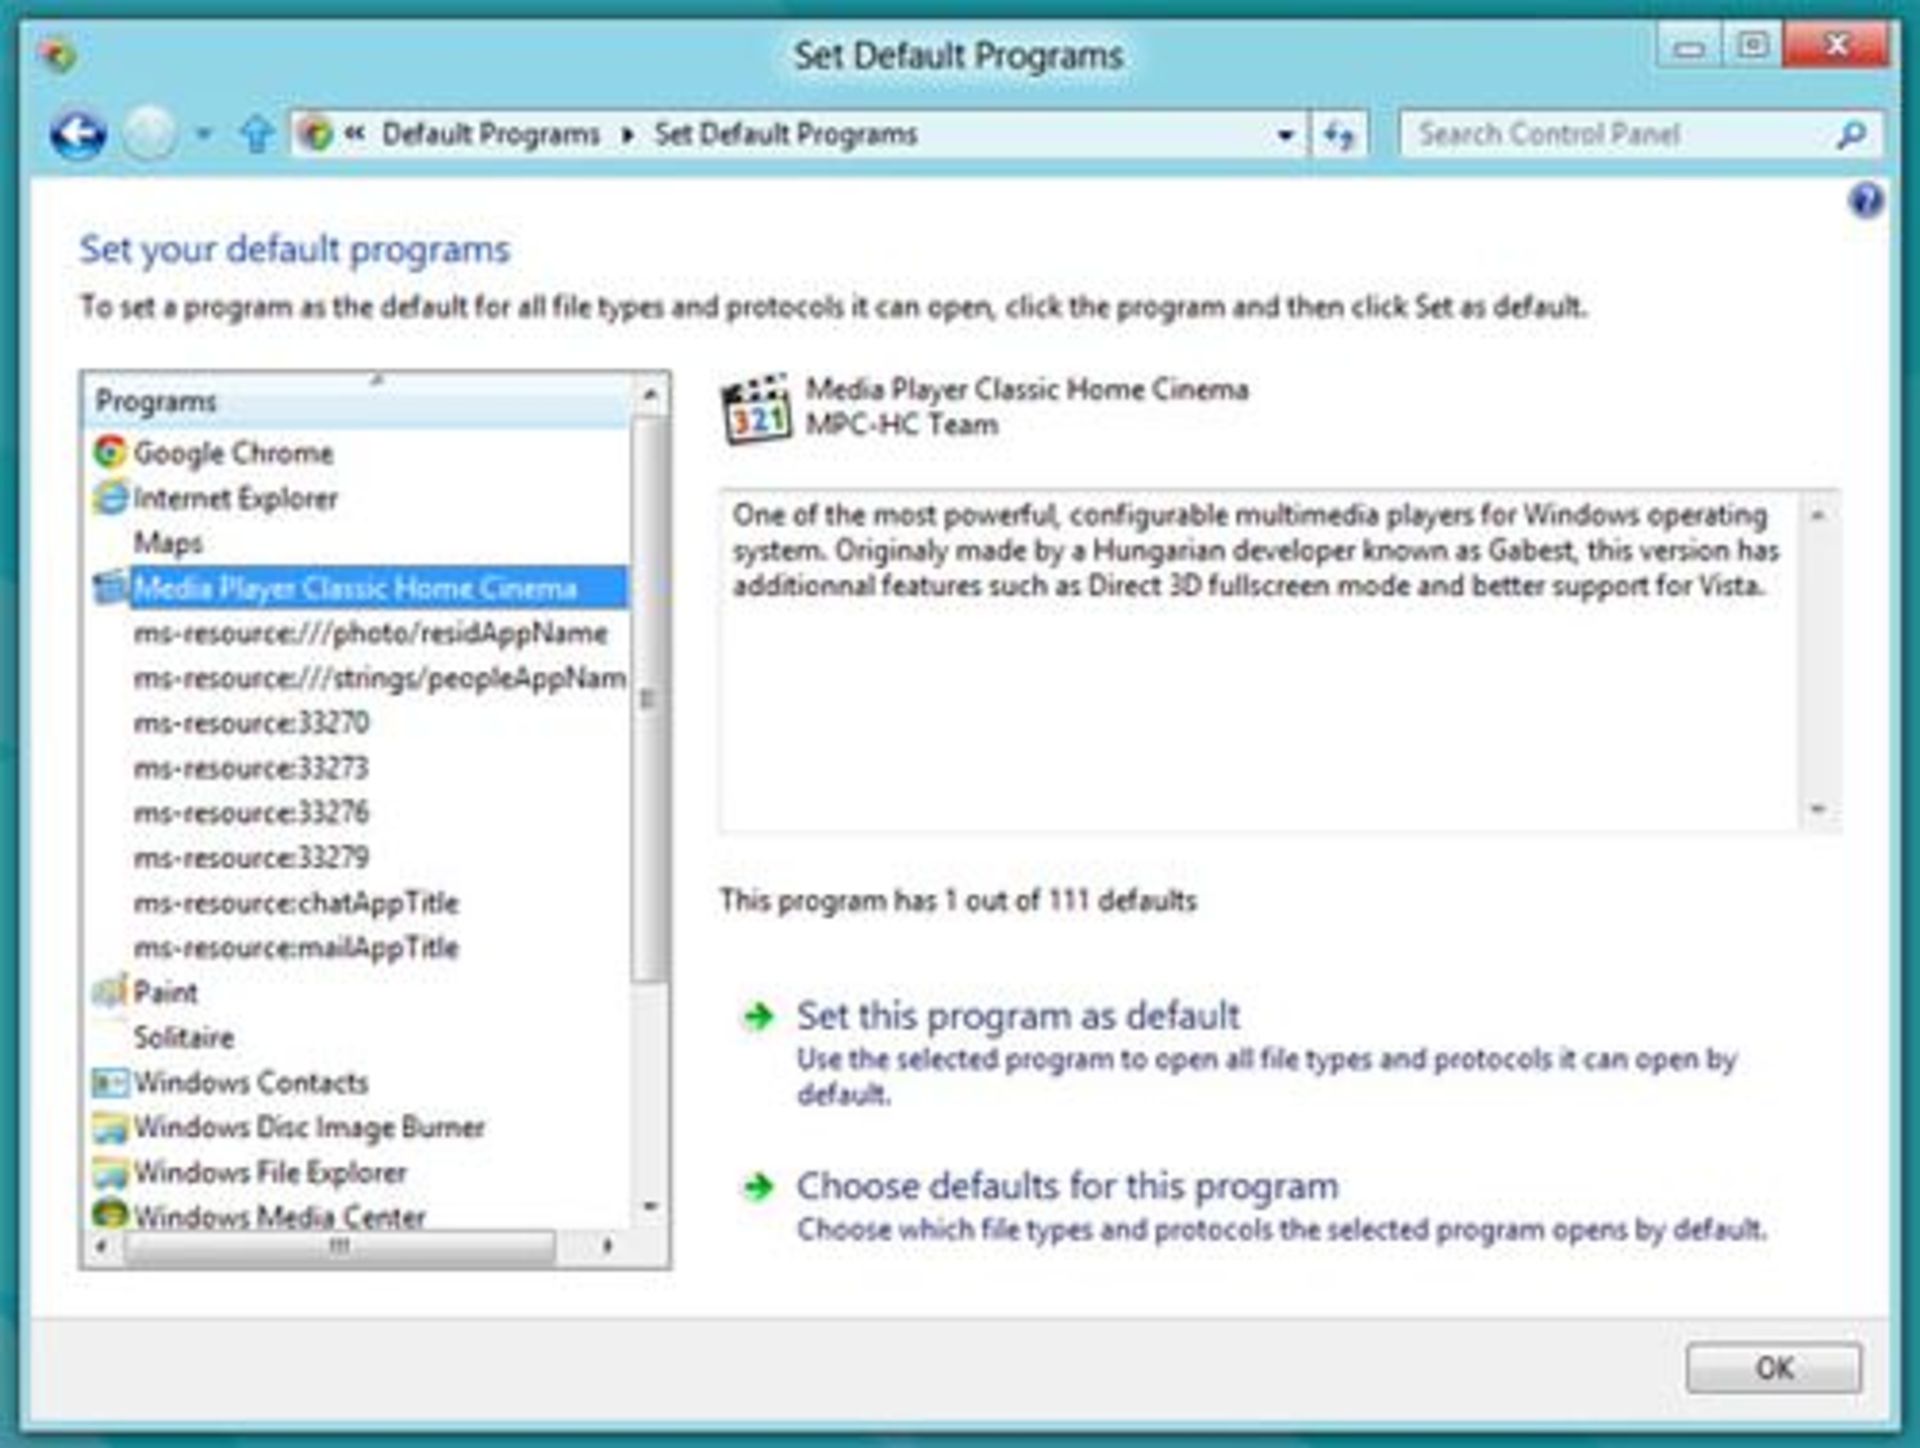The width and height of the screenshot is (1920, 1448).
Task: Select the ms-resource:33273 entry
Action: 251,768
